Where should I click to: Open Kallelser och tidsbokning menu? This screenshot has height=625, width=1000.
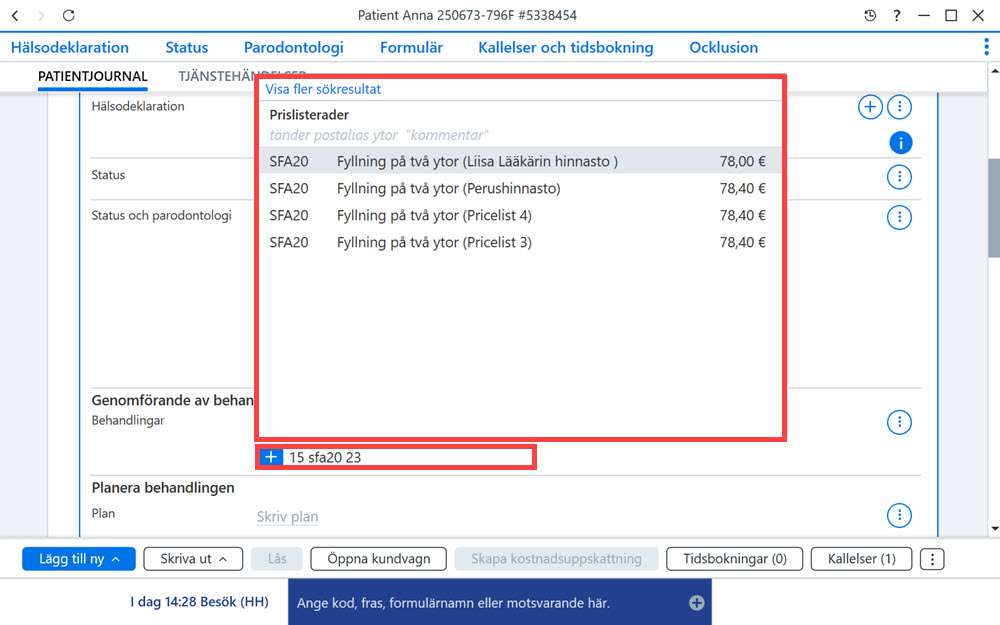click(x=566, y=47)
